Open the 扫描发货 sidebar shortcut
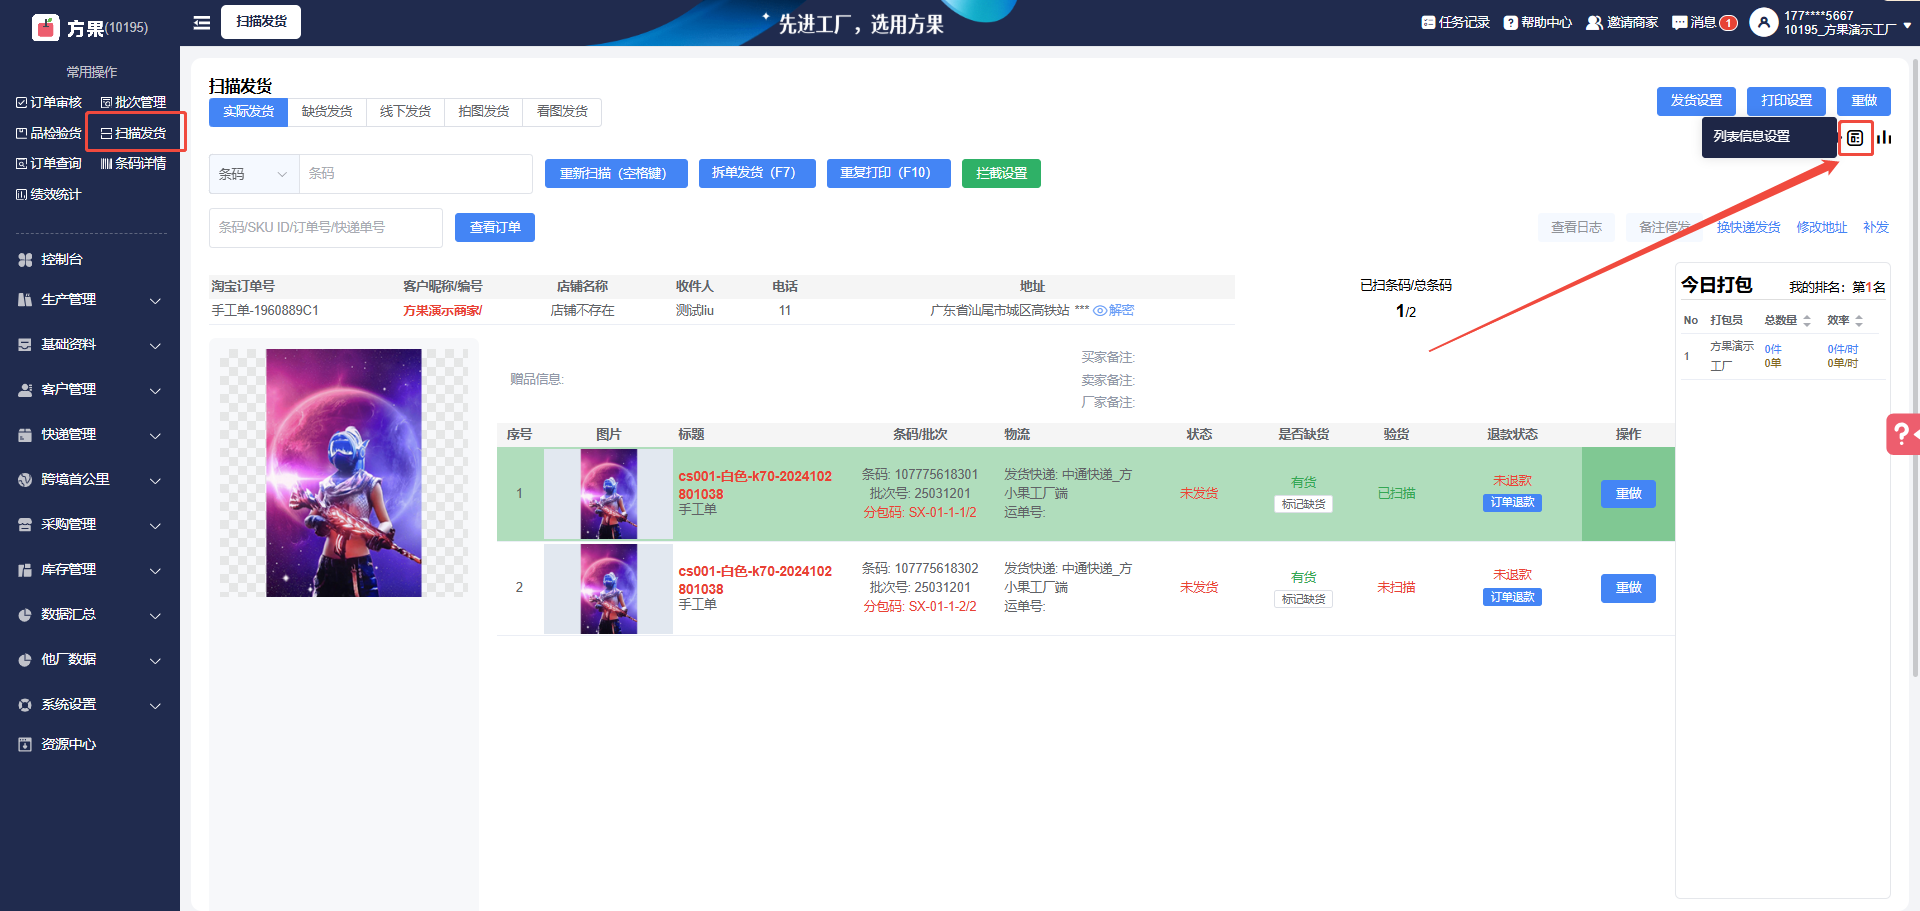Screen dimensions: 1920x911 tap(133, 133)
